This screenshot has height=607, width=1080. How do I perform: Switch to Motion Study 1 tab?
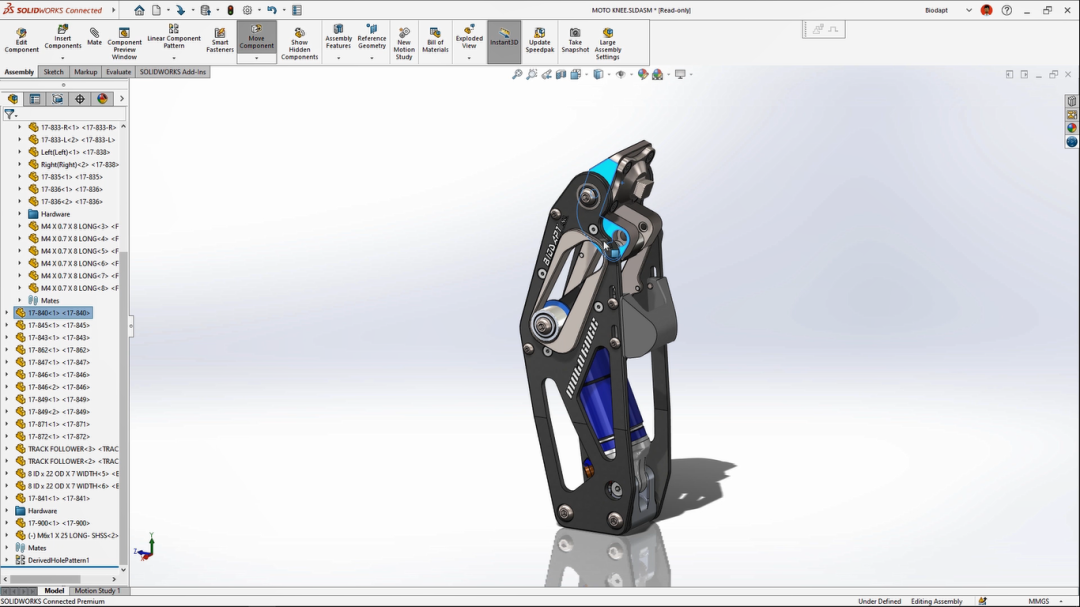click(x=97, y=590)
